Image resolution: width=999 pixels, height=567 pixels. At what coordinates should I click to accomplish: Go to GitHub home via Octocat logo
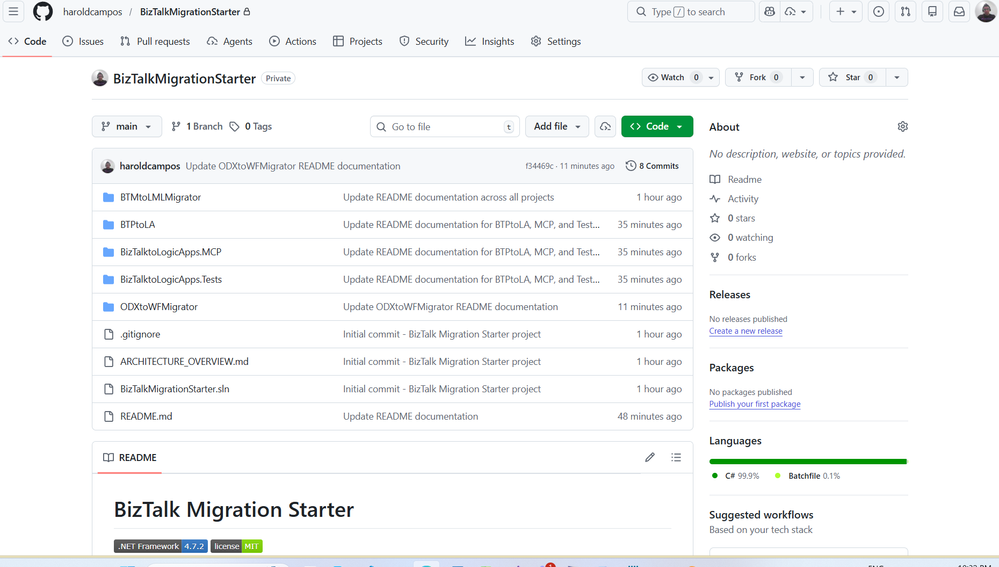[x=43, y=11]
